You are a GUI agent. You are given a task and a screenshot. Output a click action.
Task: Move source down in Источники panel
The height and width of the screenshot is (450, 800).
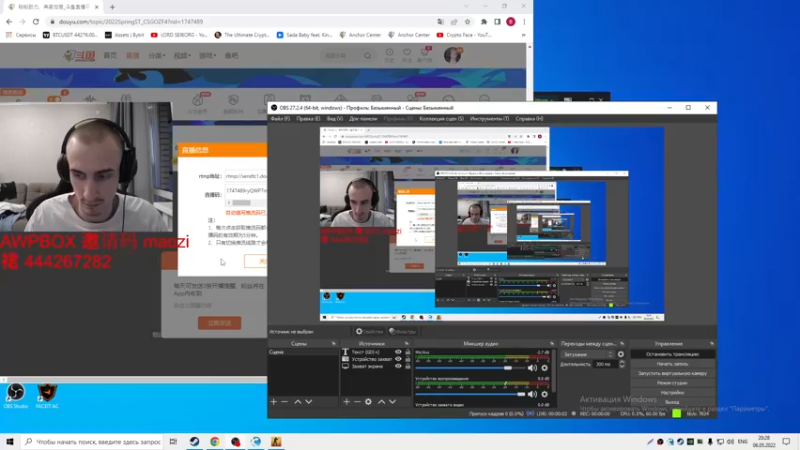(392, 402)
